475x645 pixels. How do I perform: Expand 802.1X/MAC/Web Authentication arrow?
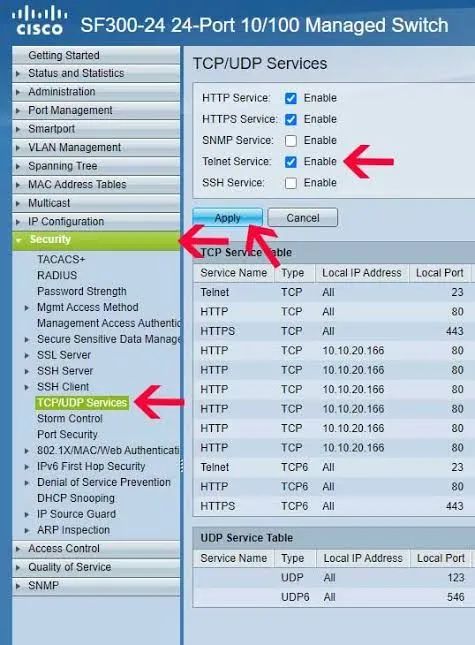click(27, 451)
